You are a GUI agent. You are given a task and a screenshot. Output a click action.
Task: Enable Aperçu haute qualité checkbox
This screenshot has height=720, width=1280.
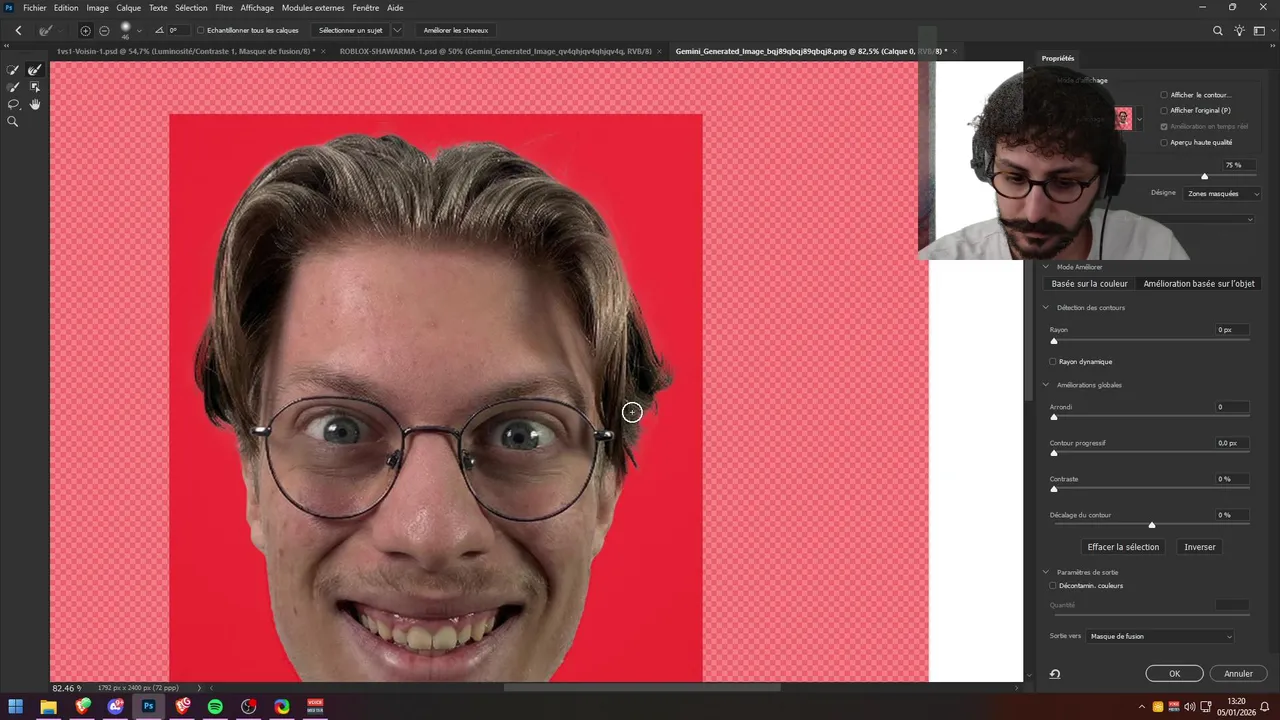(1164, 143)
